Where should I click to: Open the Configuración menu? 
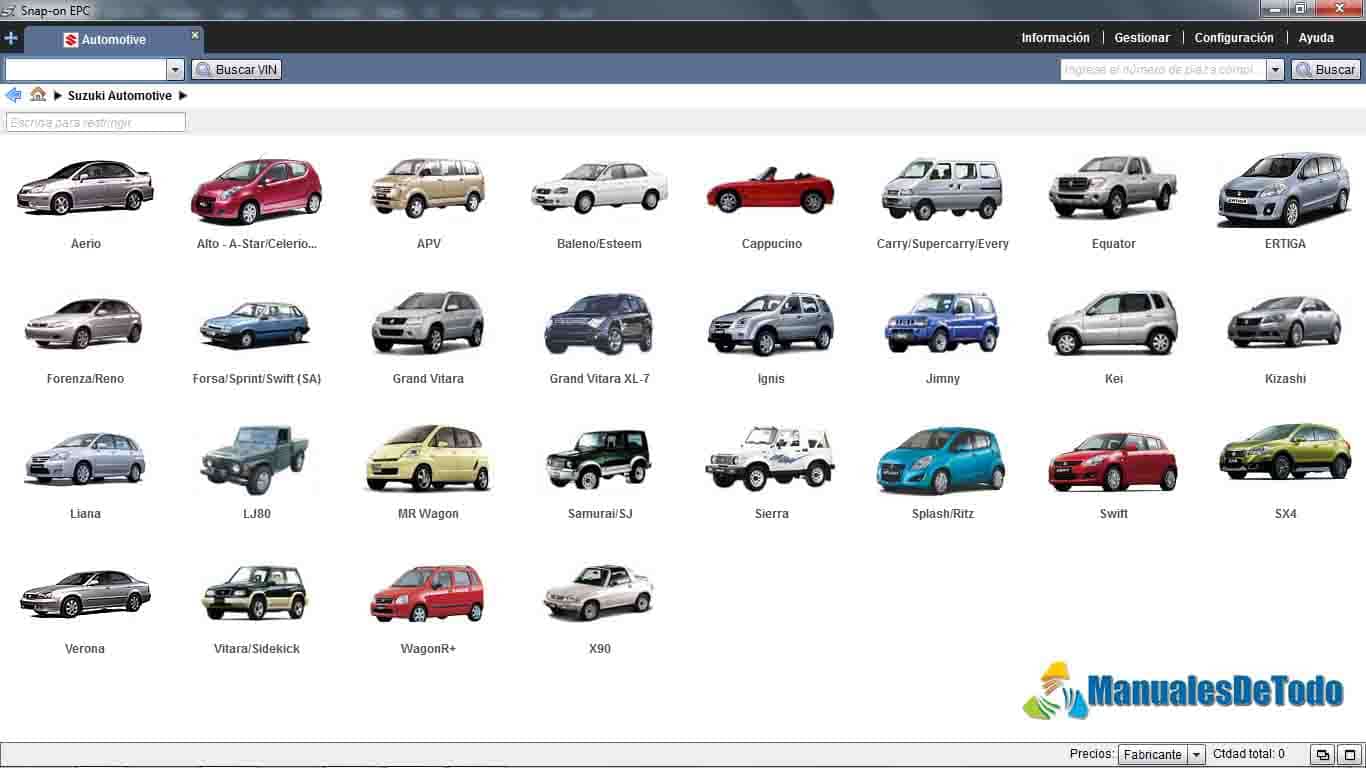[1234, 38]
